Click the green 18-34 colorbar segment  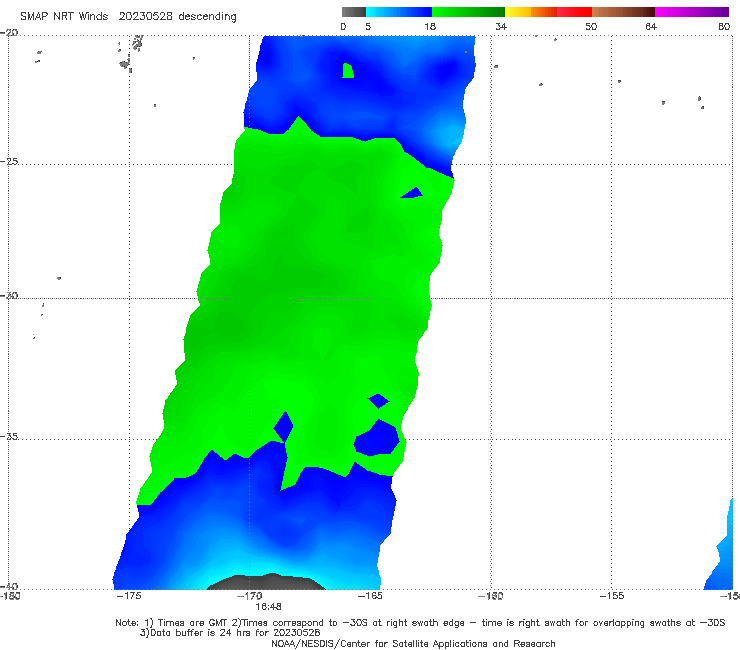468,12
